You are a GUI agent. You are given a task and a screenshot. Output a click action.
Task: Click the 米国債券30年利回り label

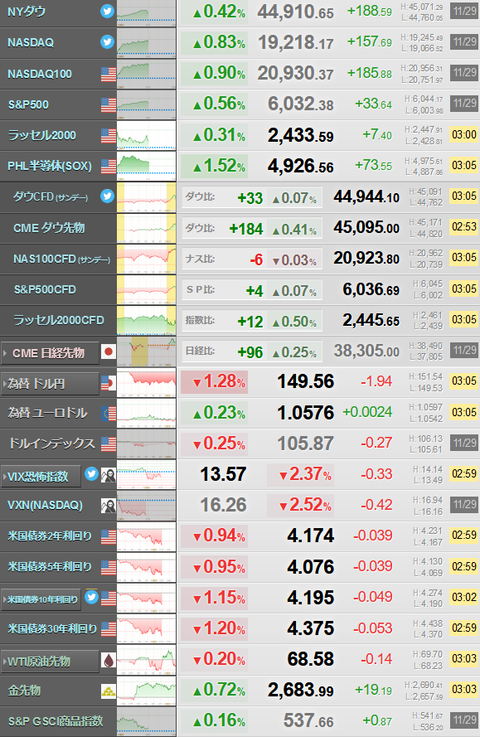point(52,628)
